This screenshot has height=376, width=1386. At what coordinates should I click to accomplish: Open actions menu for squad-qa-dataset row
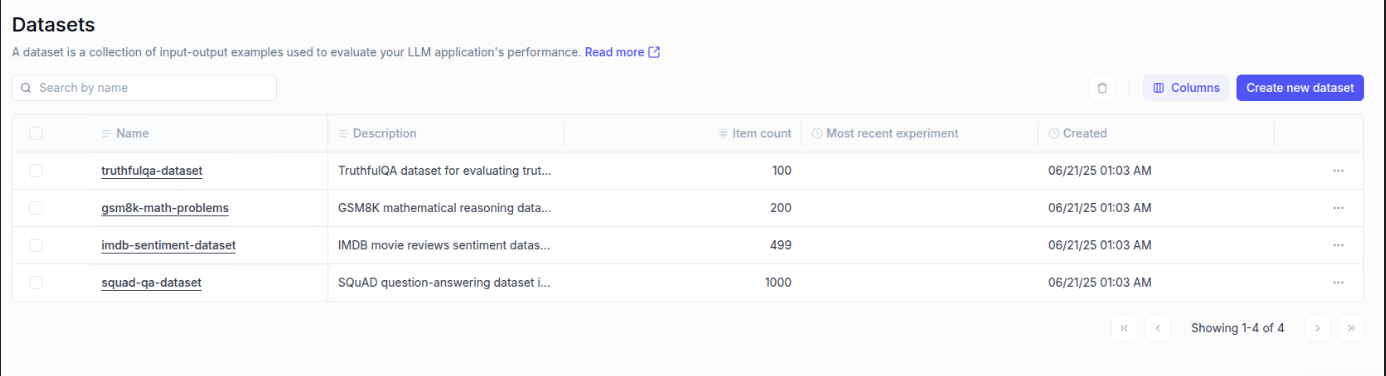[x=1338, y=283]
